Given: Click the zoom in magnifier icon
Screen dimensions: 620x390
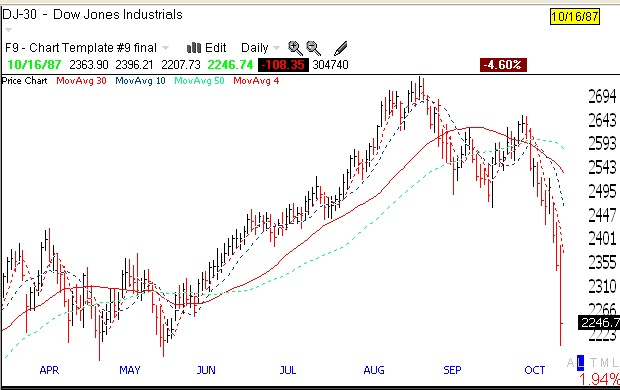Looking at the screenshot, I should [295, 48].
